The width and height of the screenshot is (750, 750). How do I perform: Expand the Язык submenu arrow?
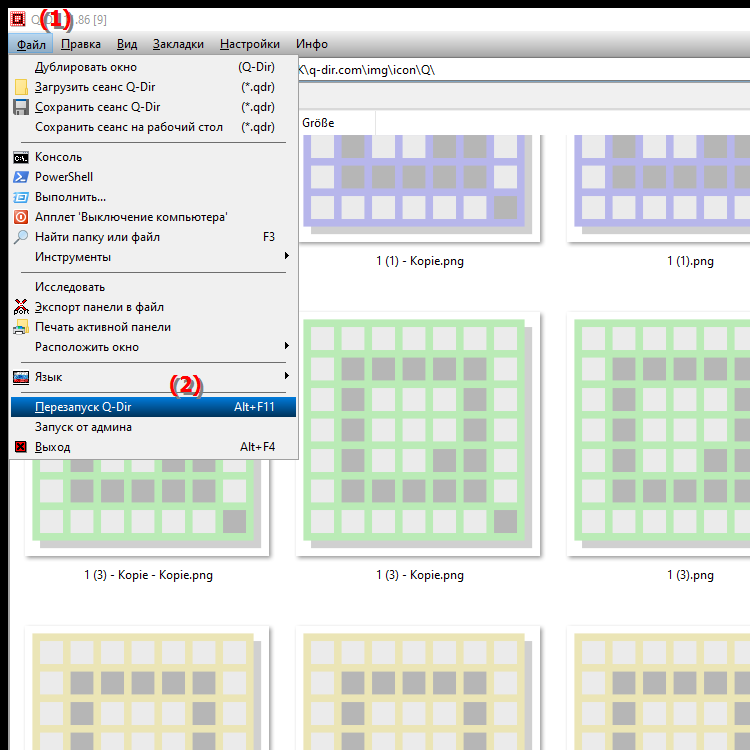[x=287, y=376]
